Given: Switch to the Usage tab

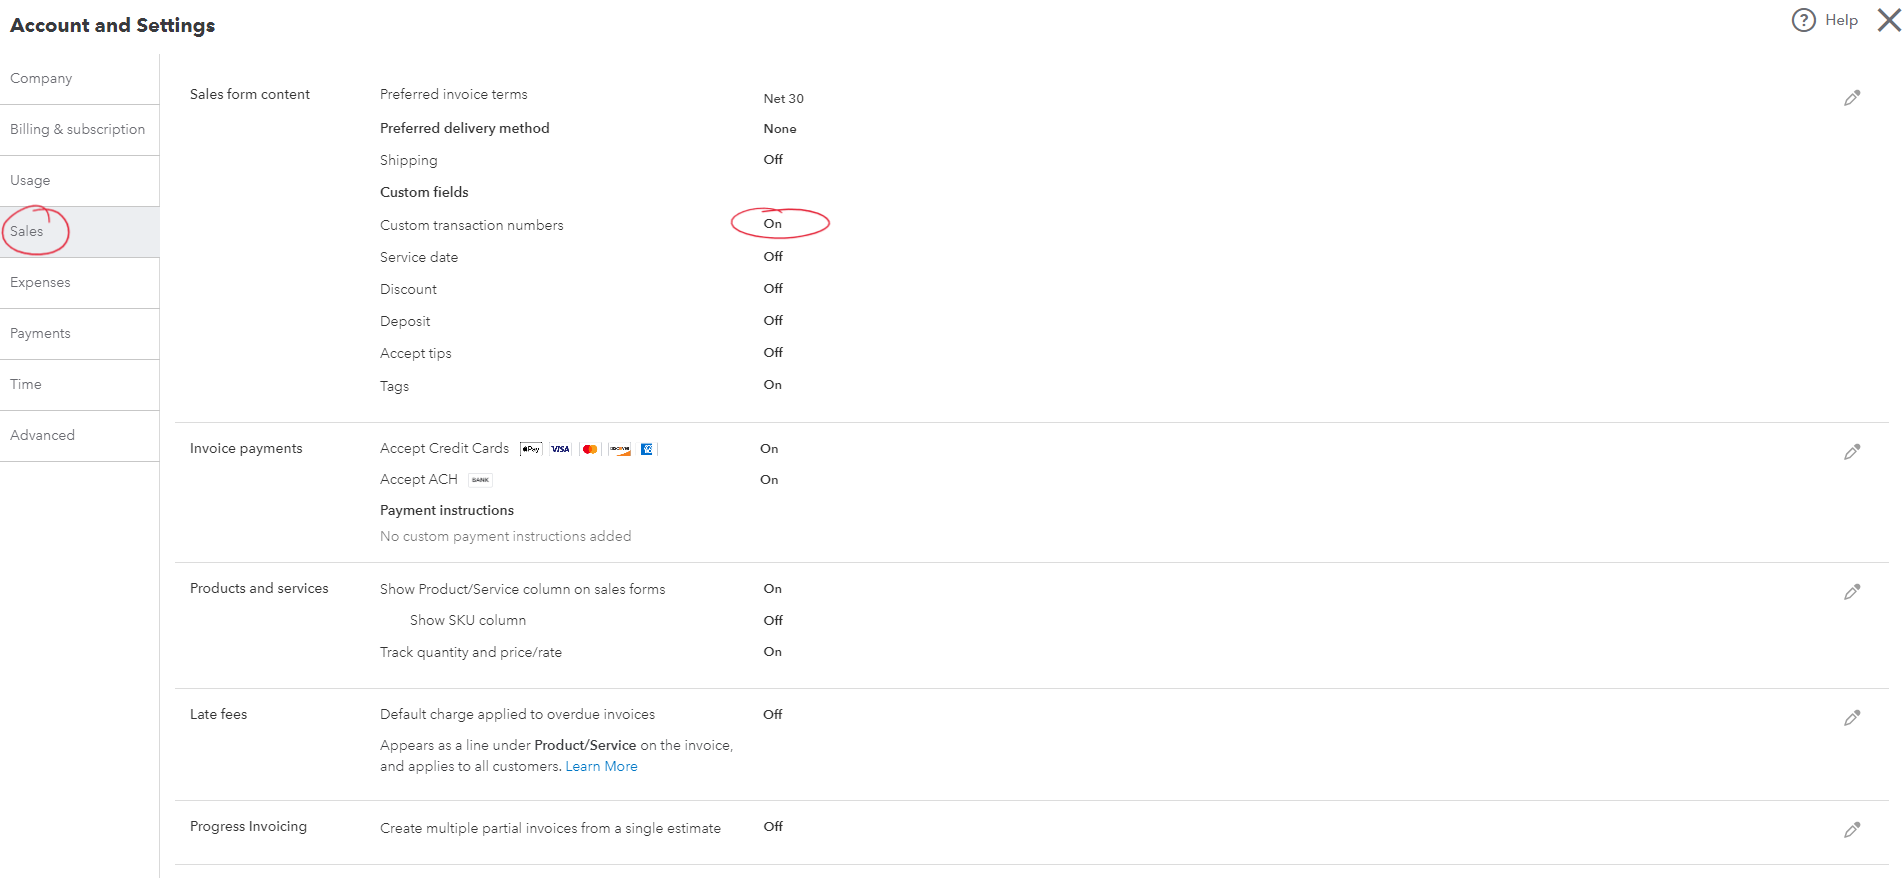Looking at the screenshot, I should point(79,181).
